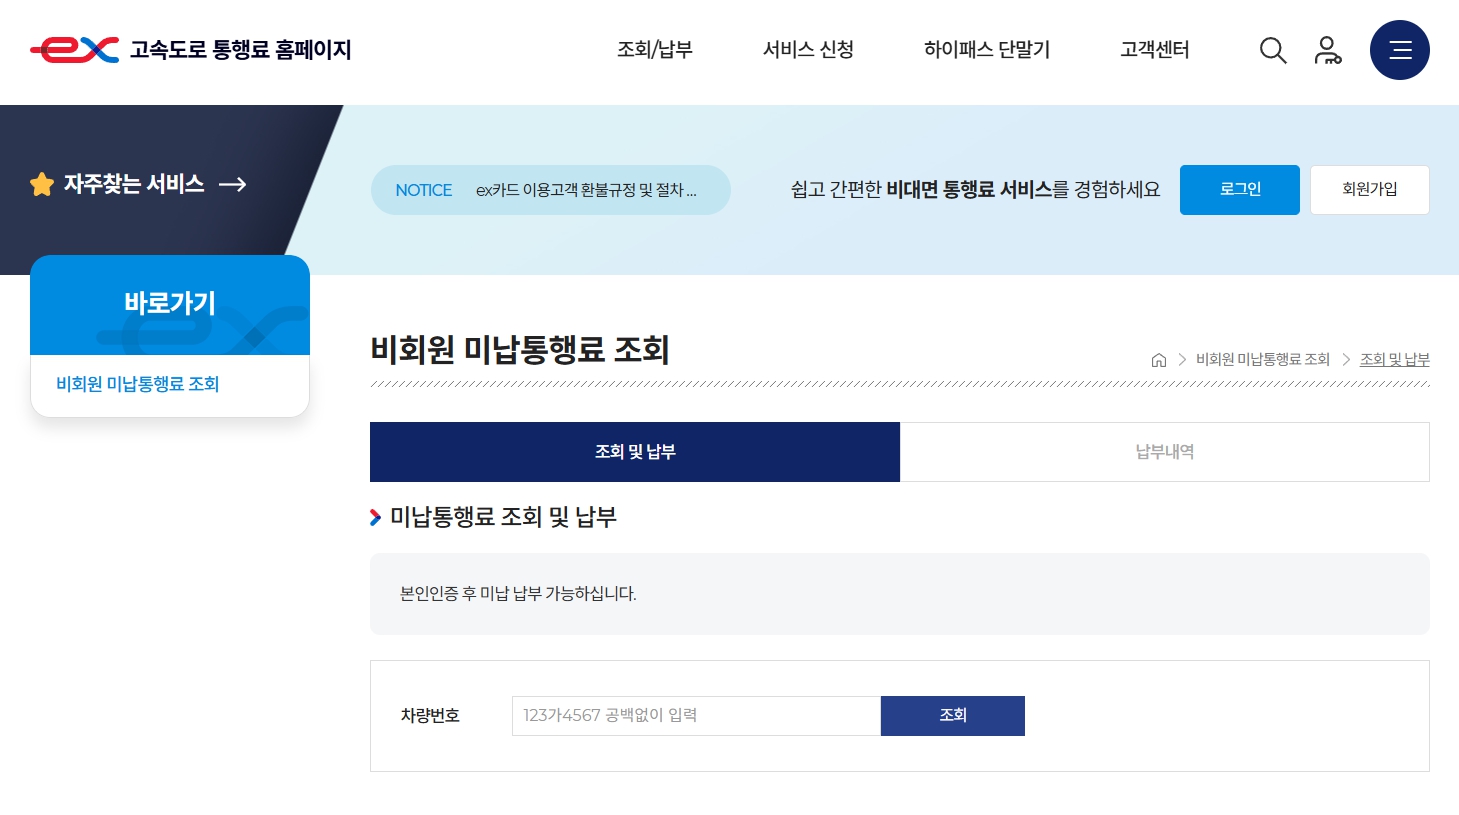The width and height of the screenshot is (1459, 815).
Task: Click the person-with-key login icon
Action: tap(1327, 50)
